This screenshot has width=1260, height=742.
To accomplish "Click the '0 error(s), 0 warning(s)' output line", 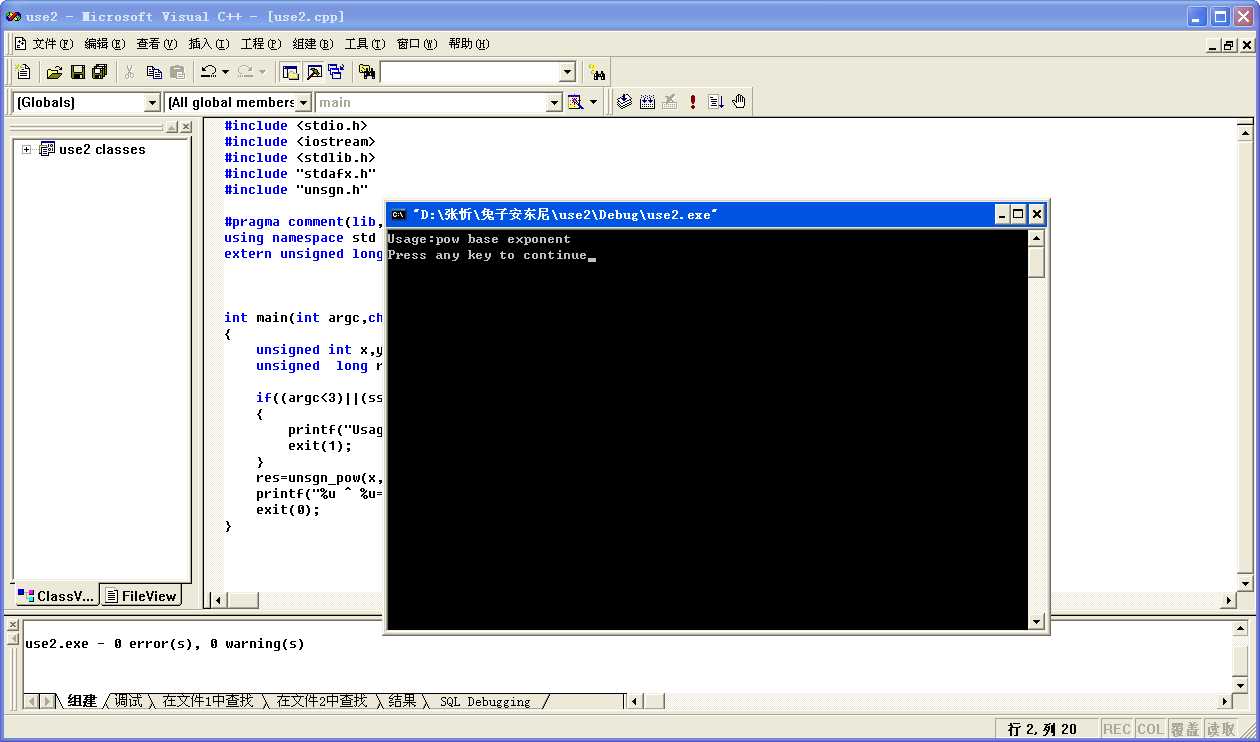I will pos(164,644).
